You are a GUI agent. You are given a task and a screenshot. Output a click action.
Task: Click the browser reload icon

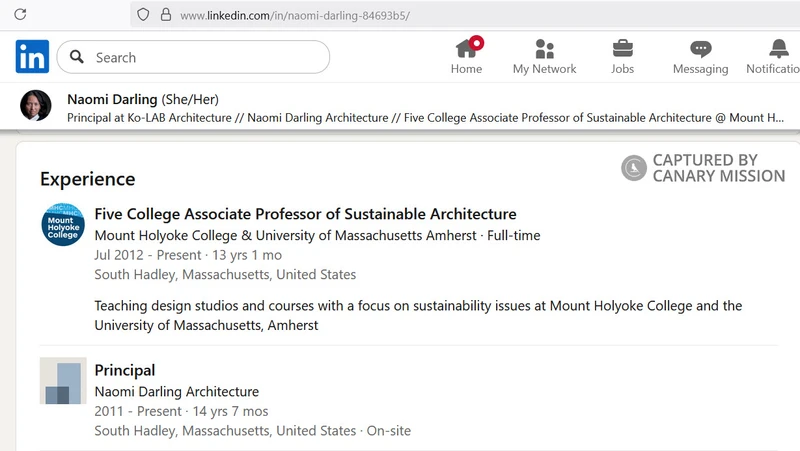(20, 15)
